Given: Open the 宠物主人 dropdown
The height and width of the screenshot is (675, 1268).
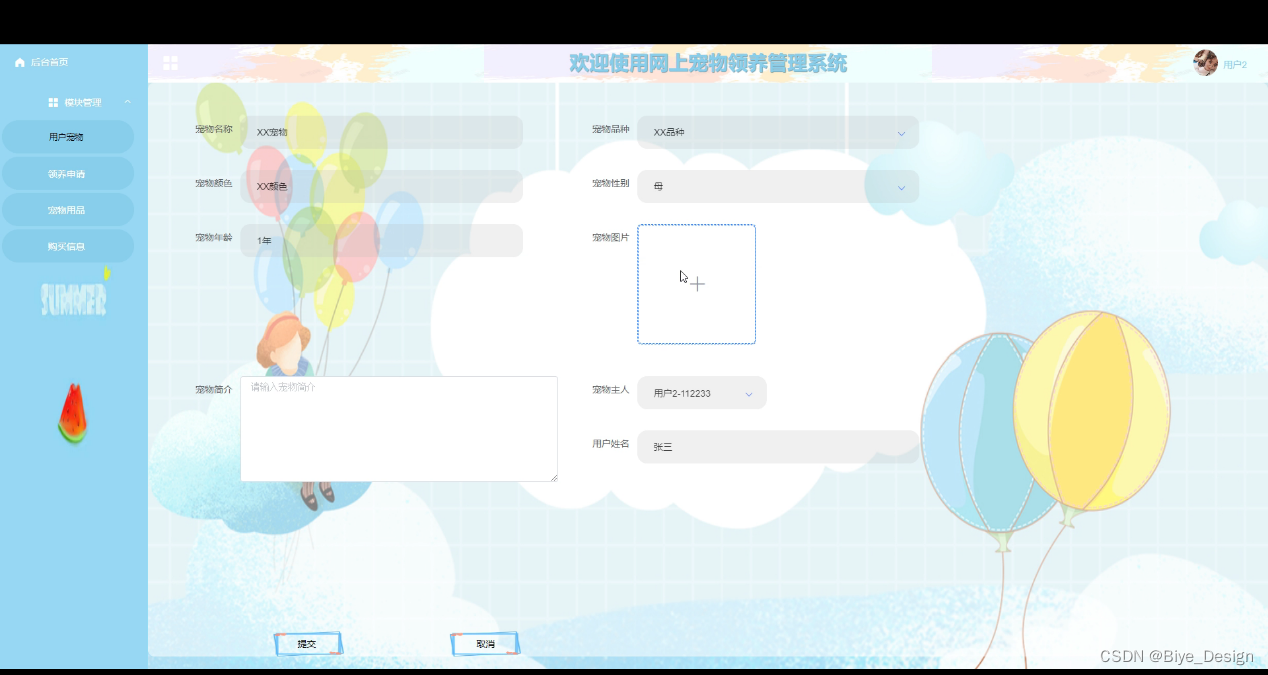Looking at the screenshot, I should pyautogui.click(x=702, y=393).
